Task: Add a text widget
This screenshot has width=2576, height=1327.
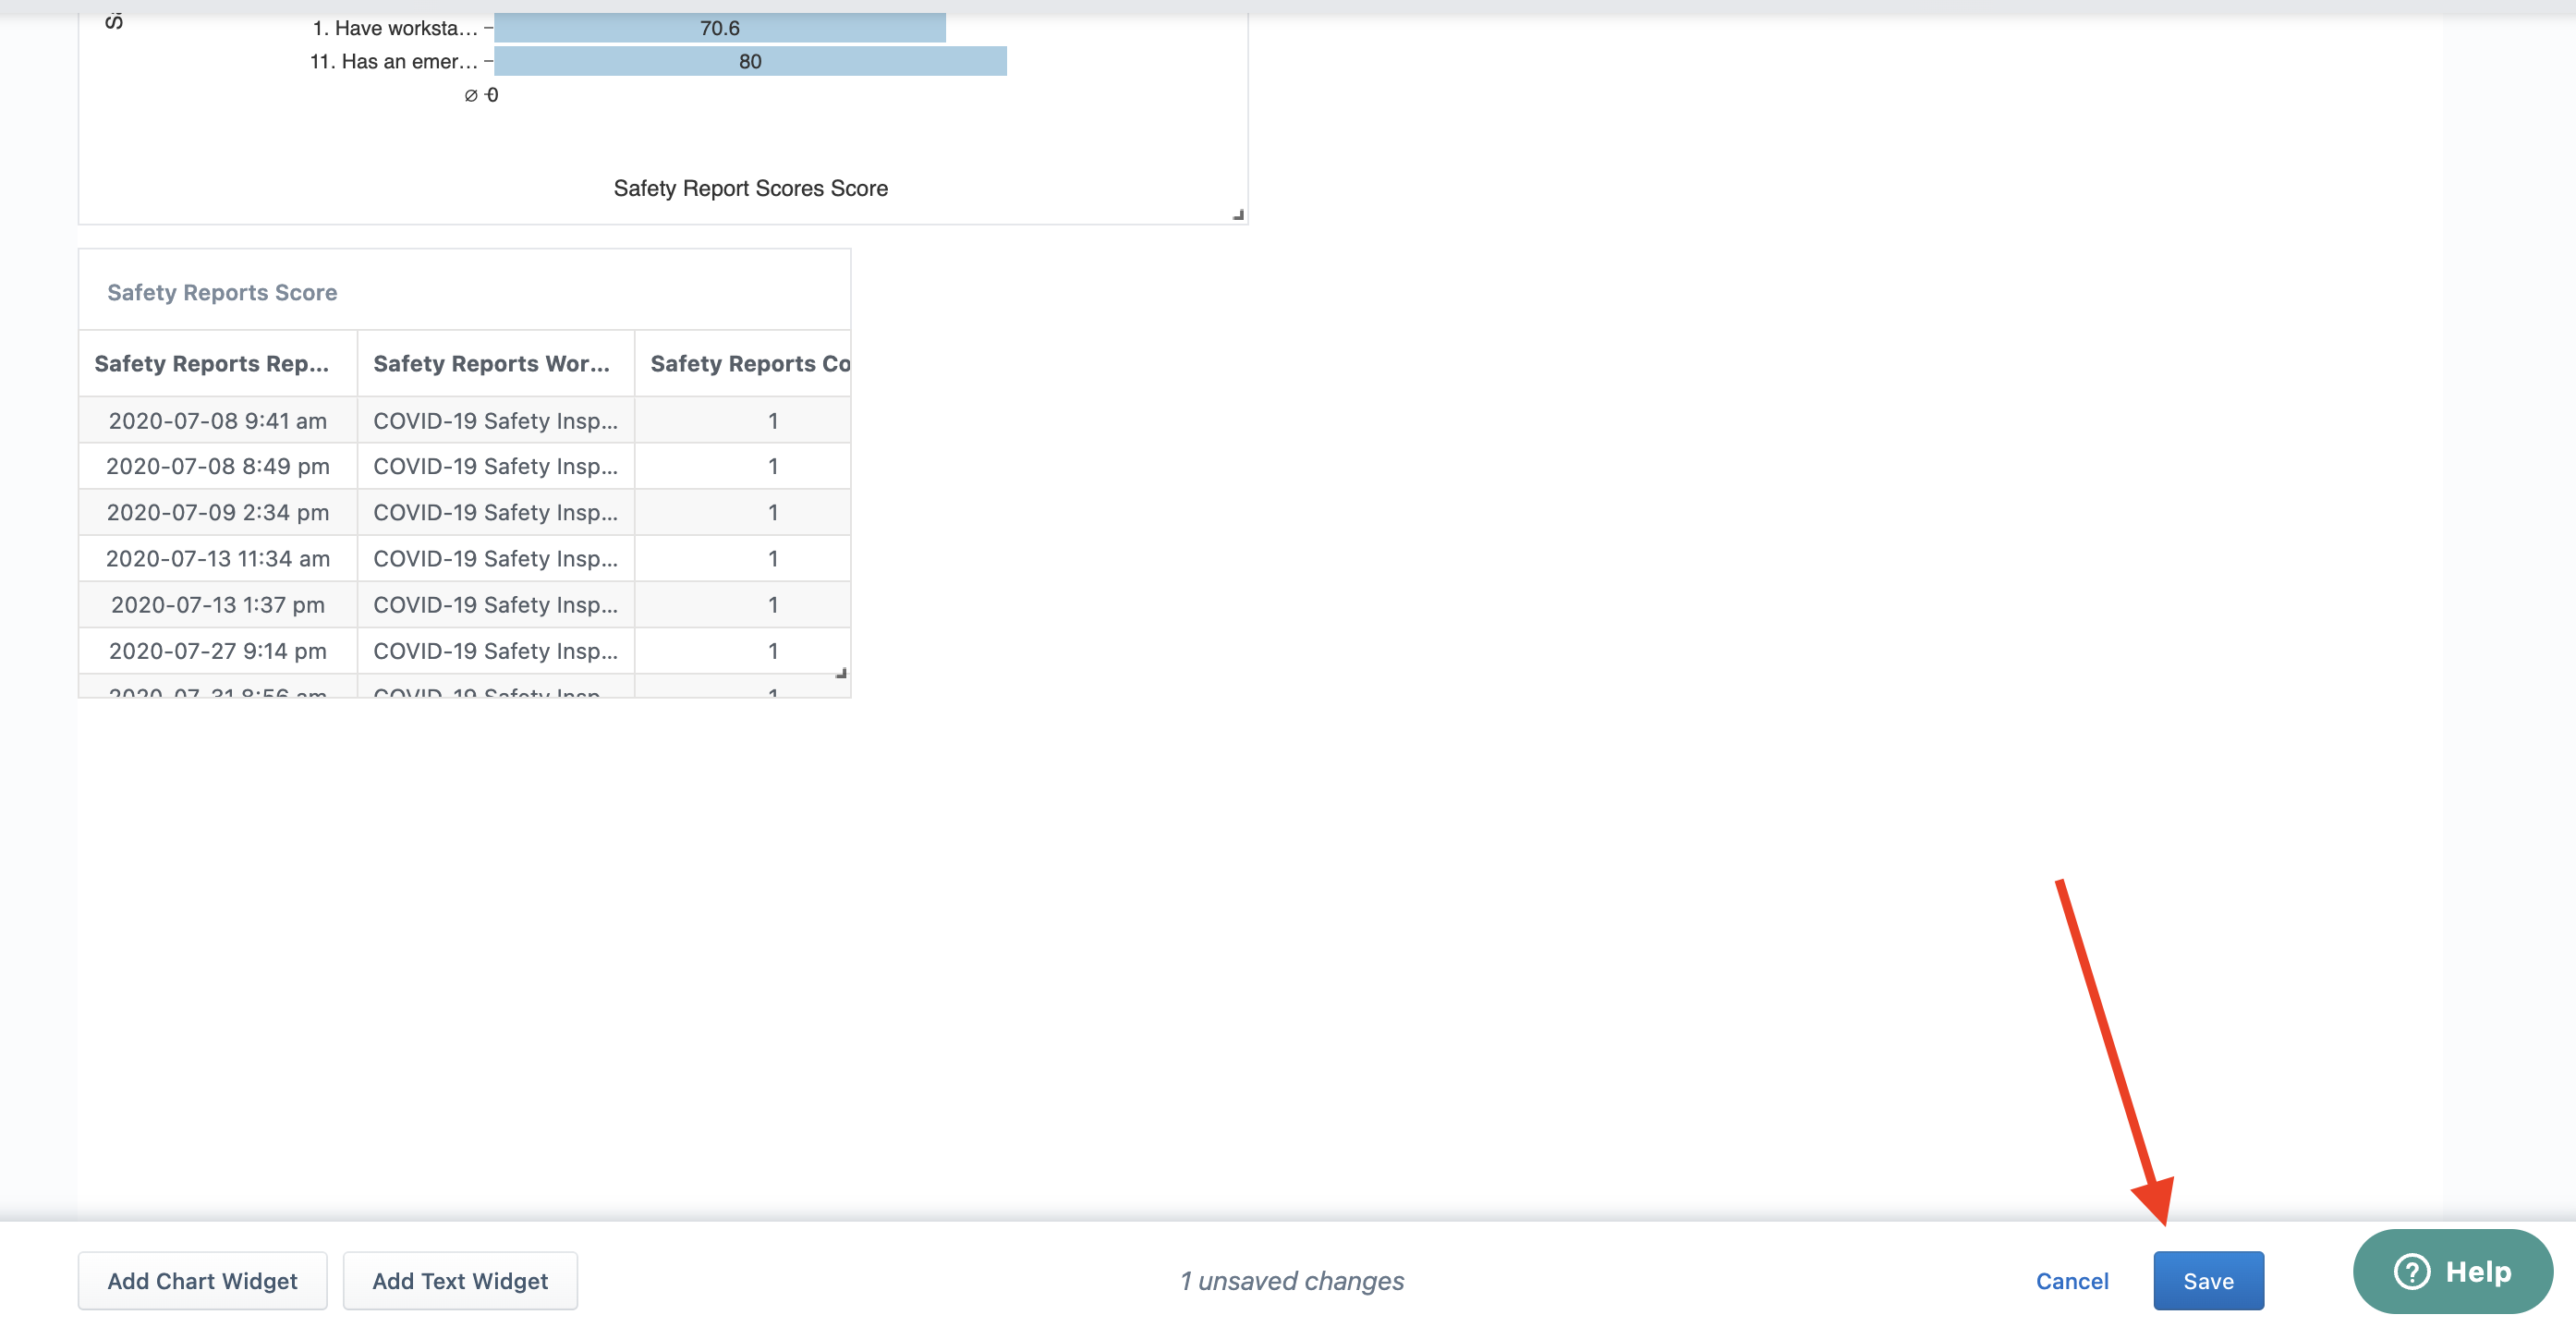Action: pos(460,1280)
